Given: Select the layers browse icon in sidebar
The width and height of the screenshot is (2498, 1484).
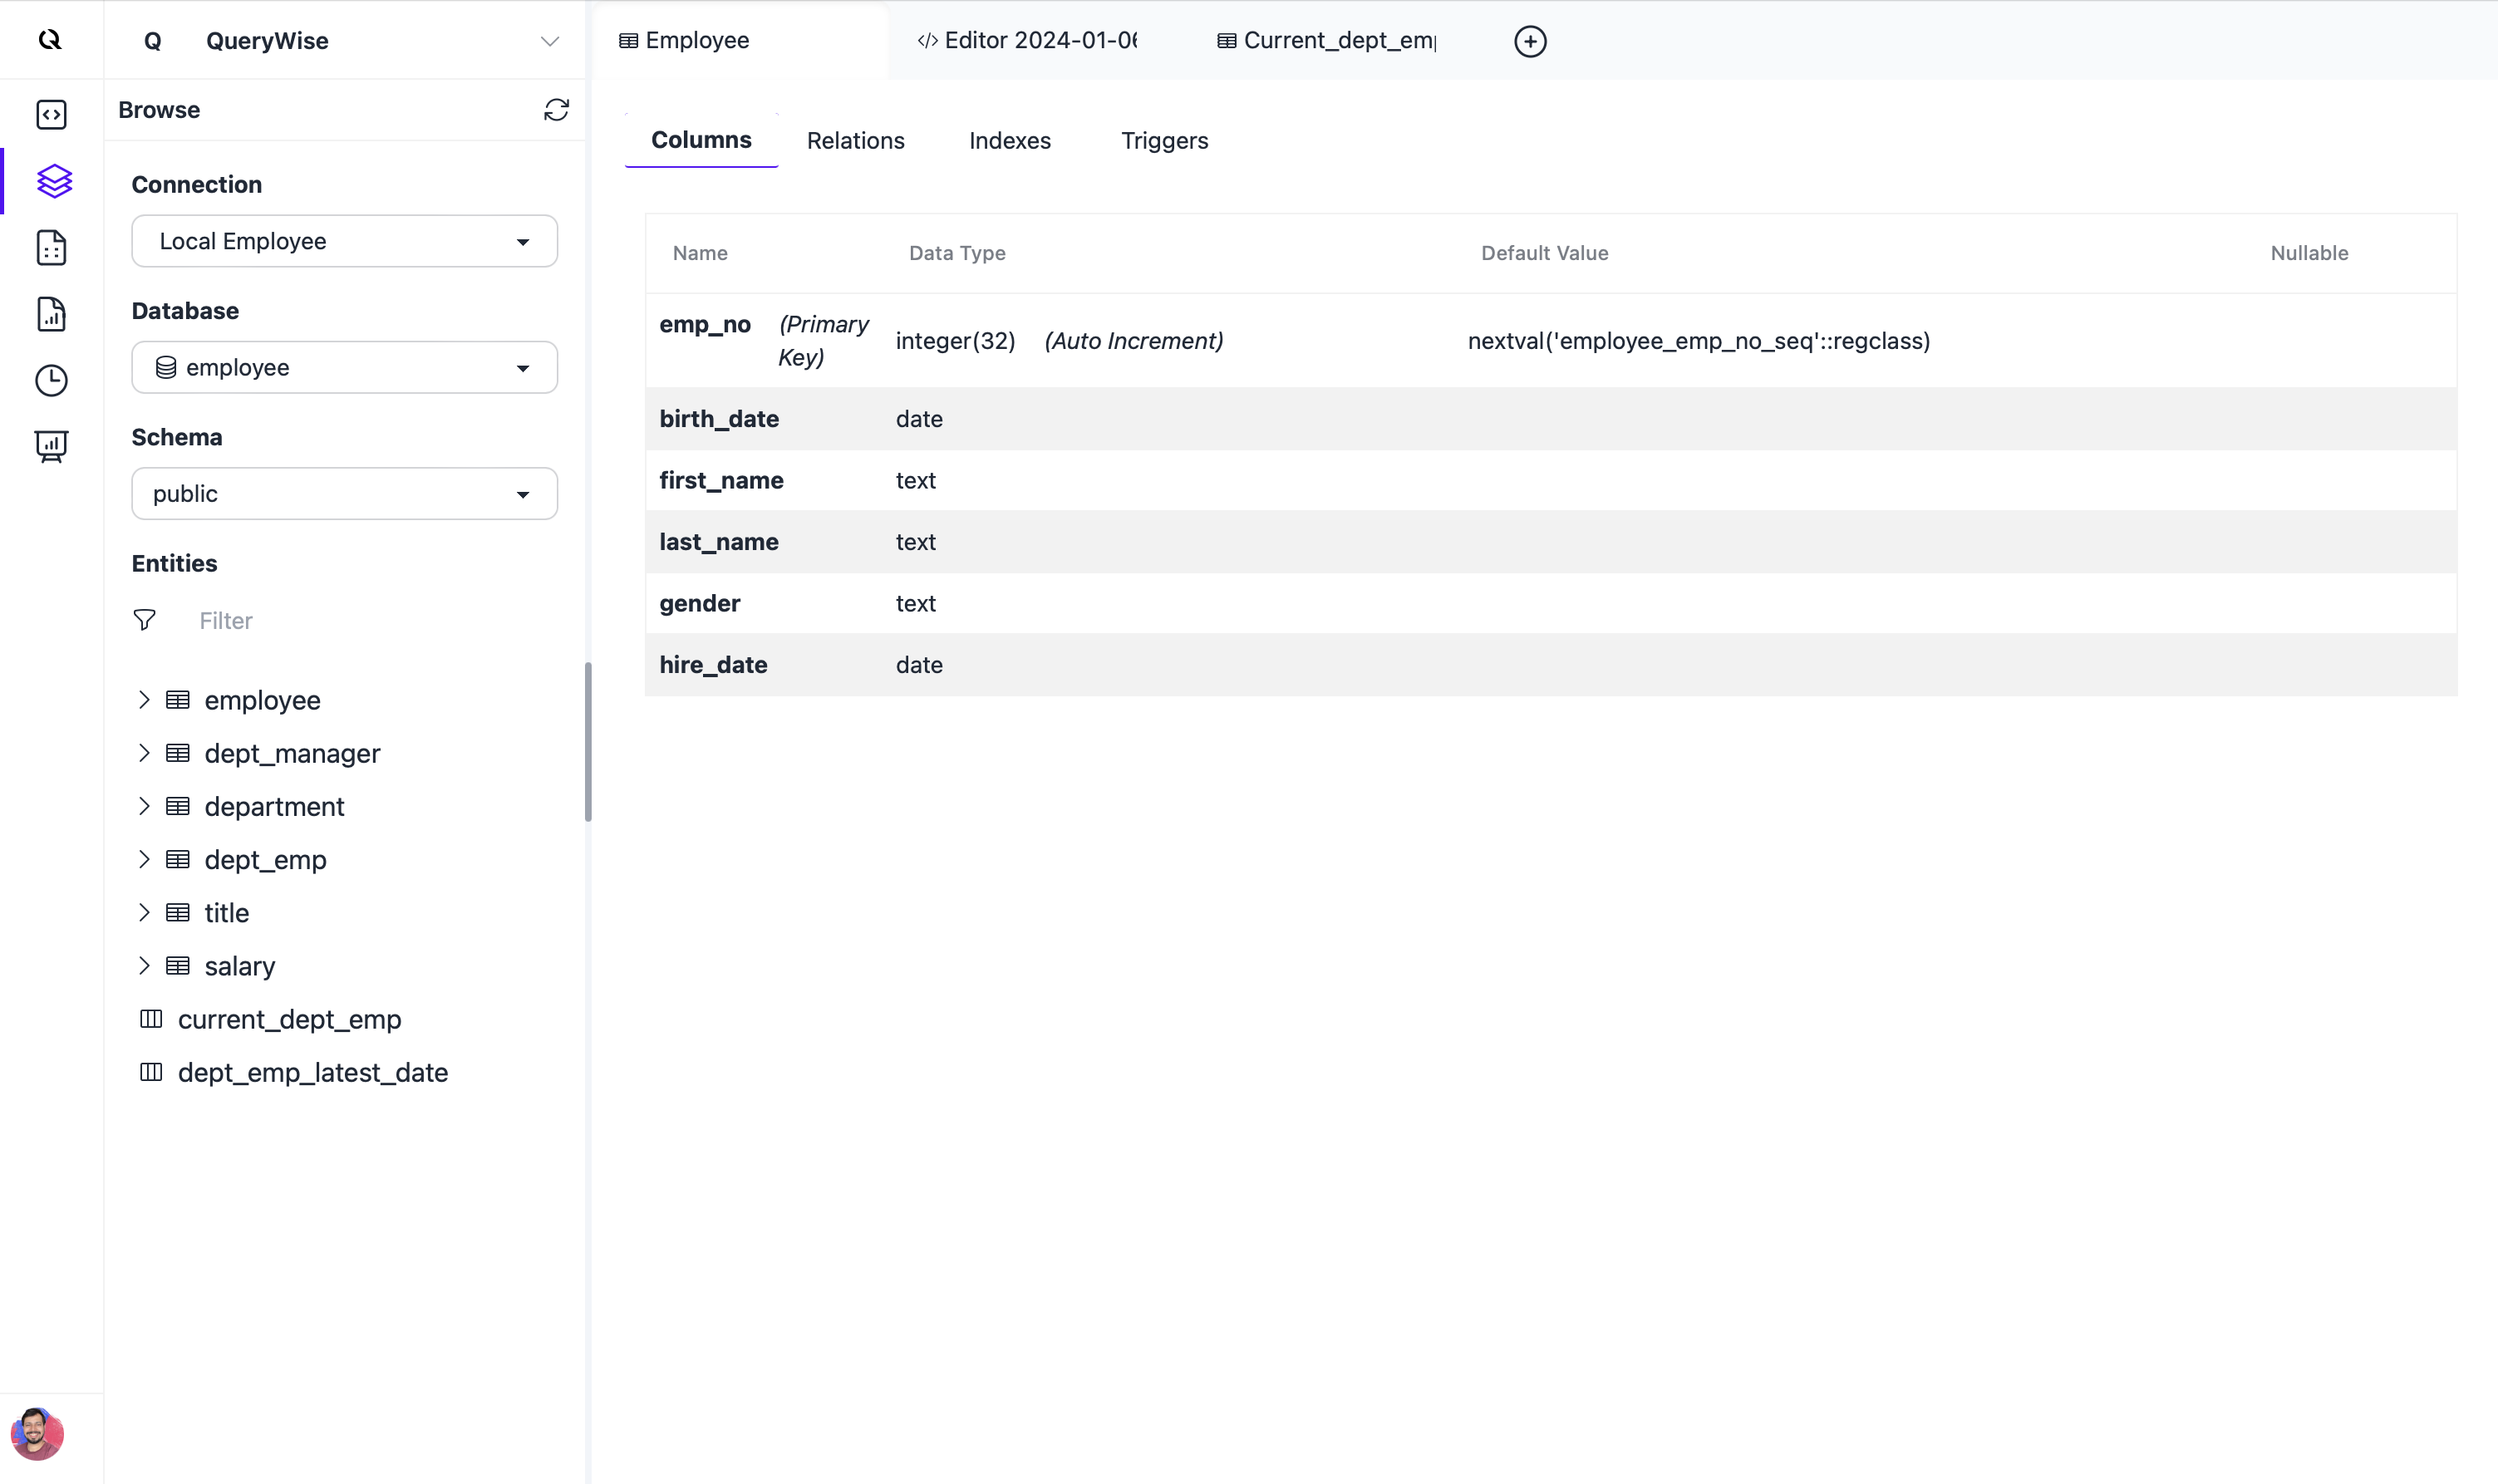Looking at the screenshot, I should tap(51, 181).
